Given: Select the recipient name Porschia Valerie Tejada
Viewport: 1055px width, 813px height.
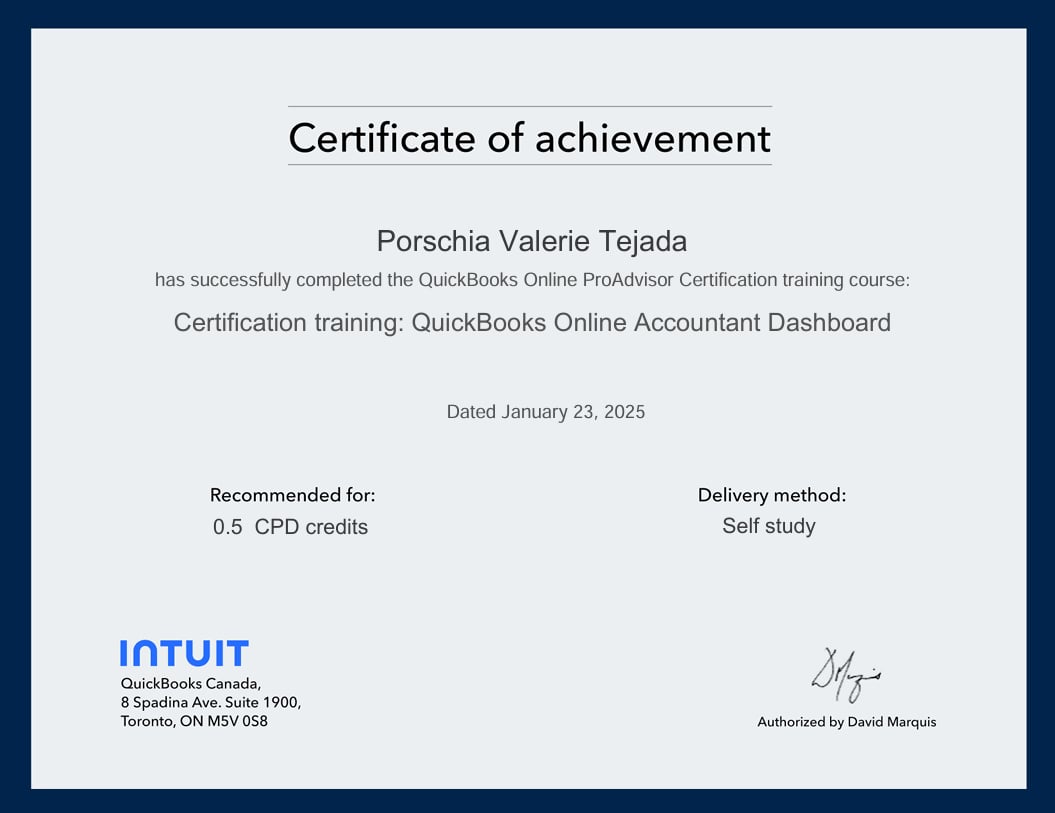Looking at the screenshot, I should pos(530,241).
